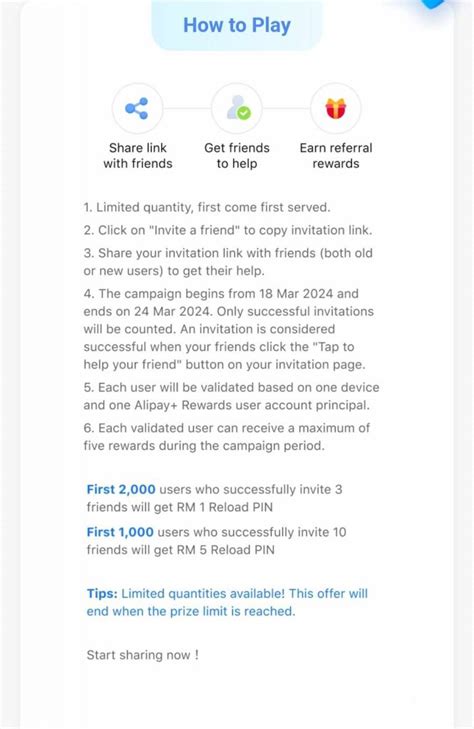
Task: Click the blue icon at top right corner
Action: (x=434, y=4)
